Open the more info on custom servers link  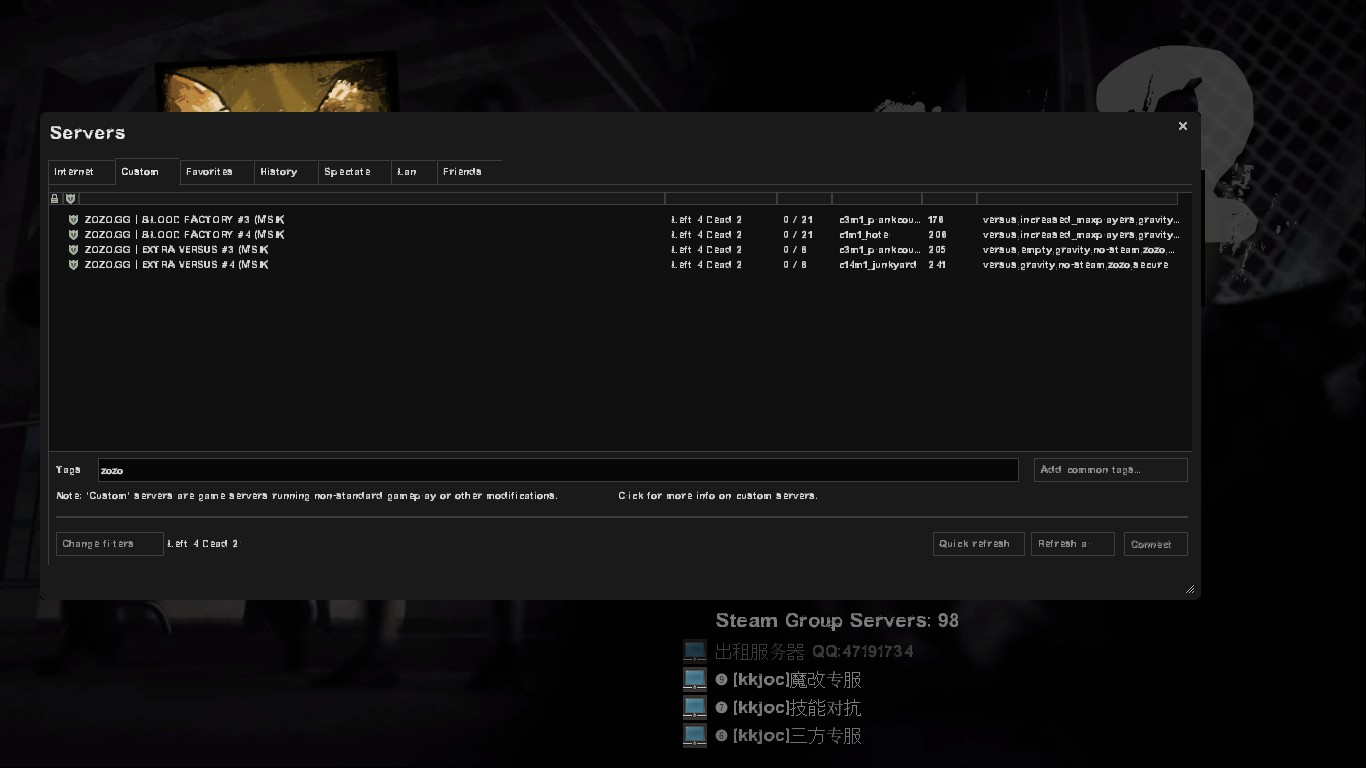point(718,496)
